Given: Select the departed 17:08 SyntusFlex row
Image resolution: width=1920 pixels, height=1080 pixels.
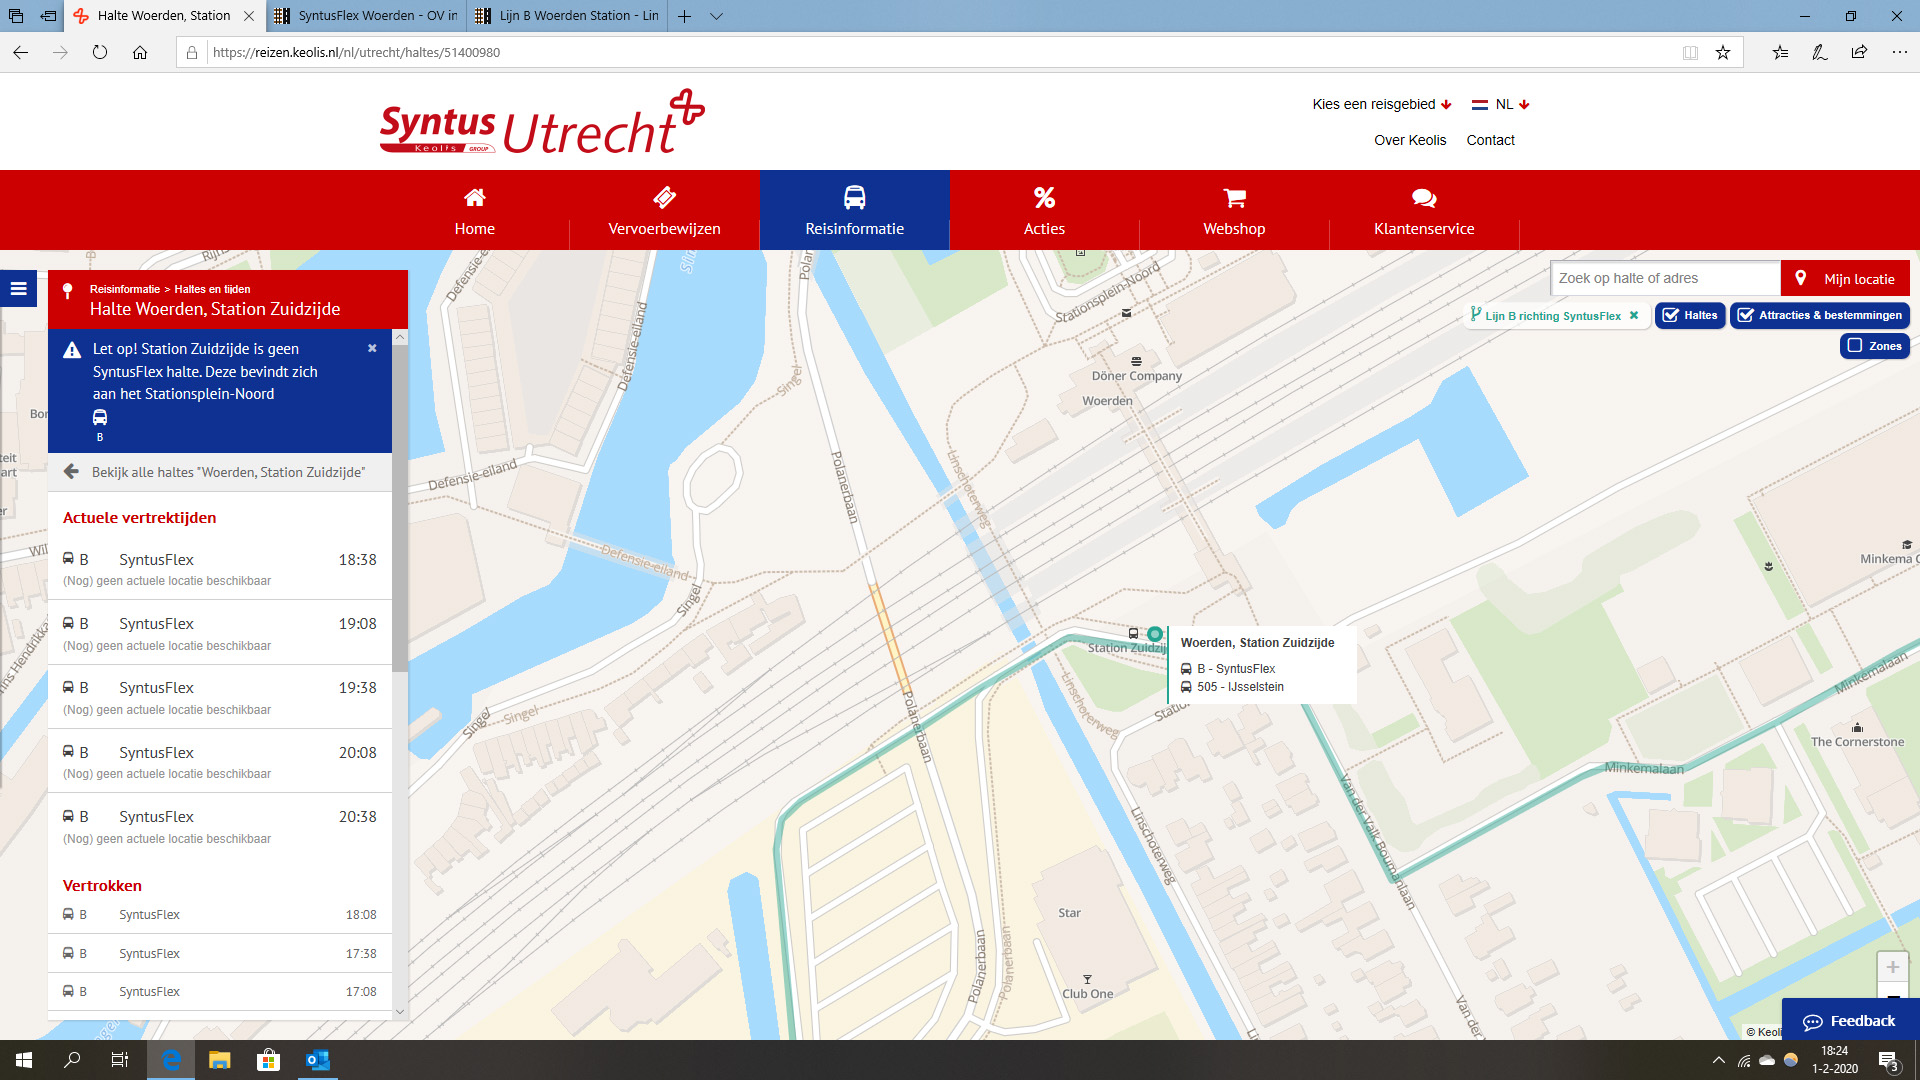Looking at the screenshot, I should point(220,992).
